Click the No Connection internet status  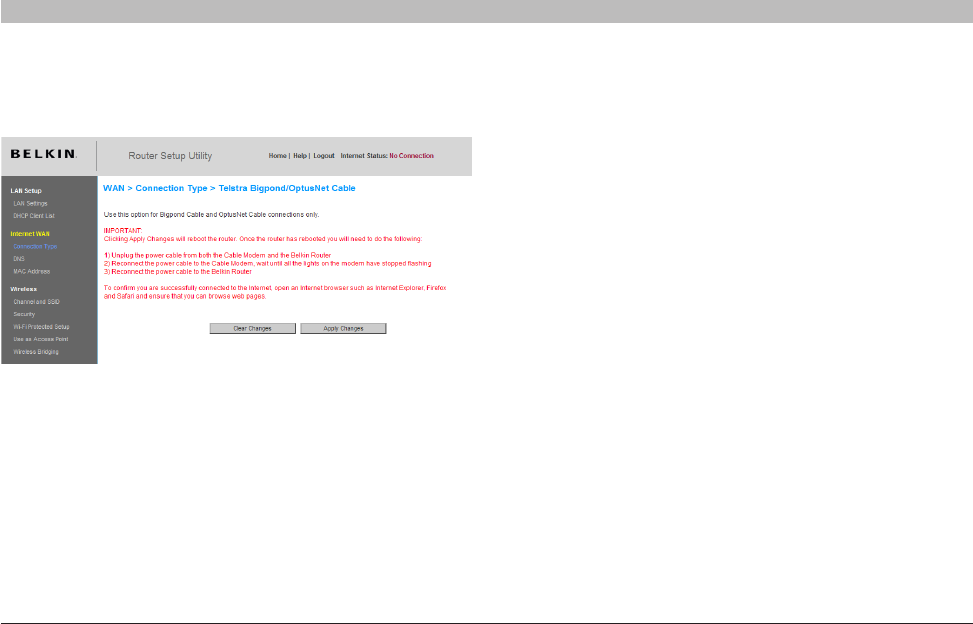[411, 156]
